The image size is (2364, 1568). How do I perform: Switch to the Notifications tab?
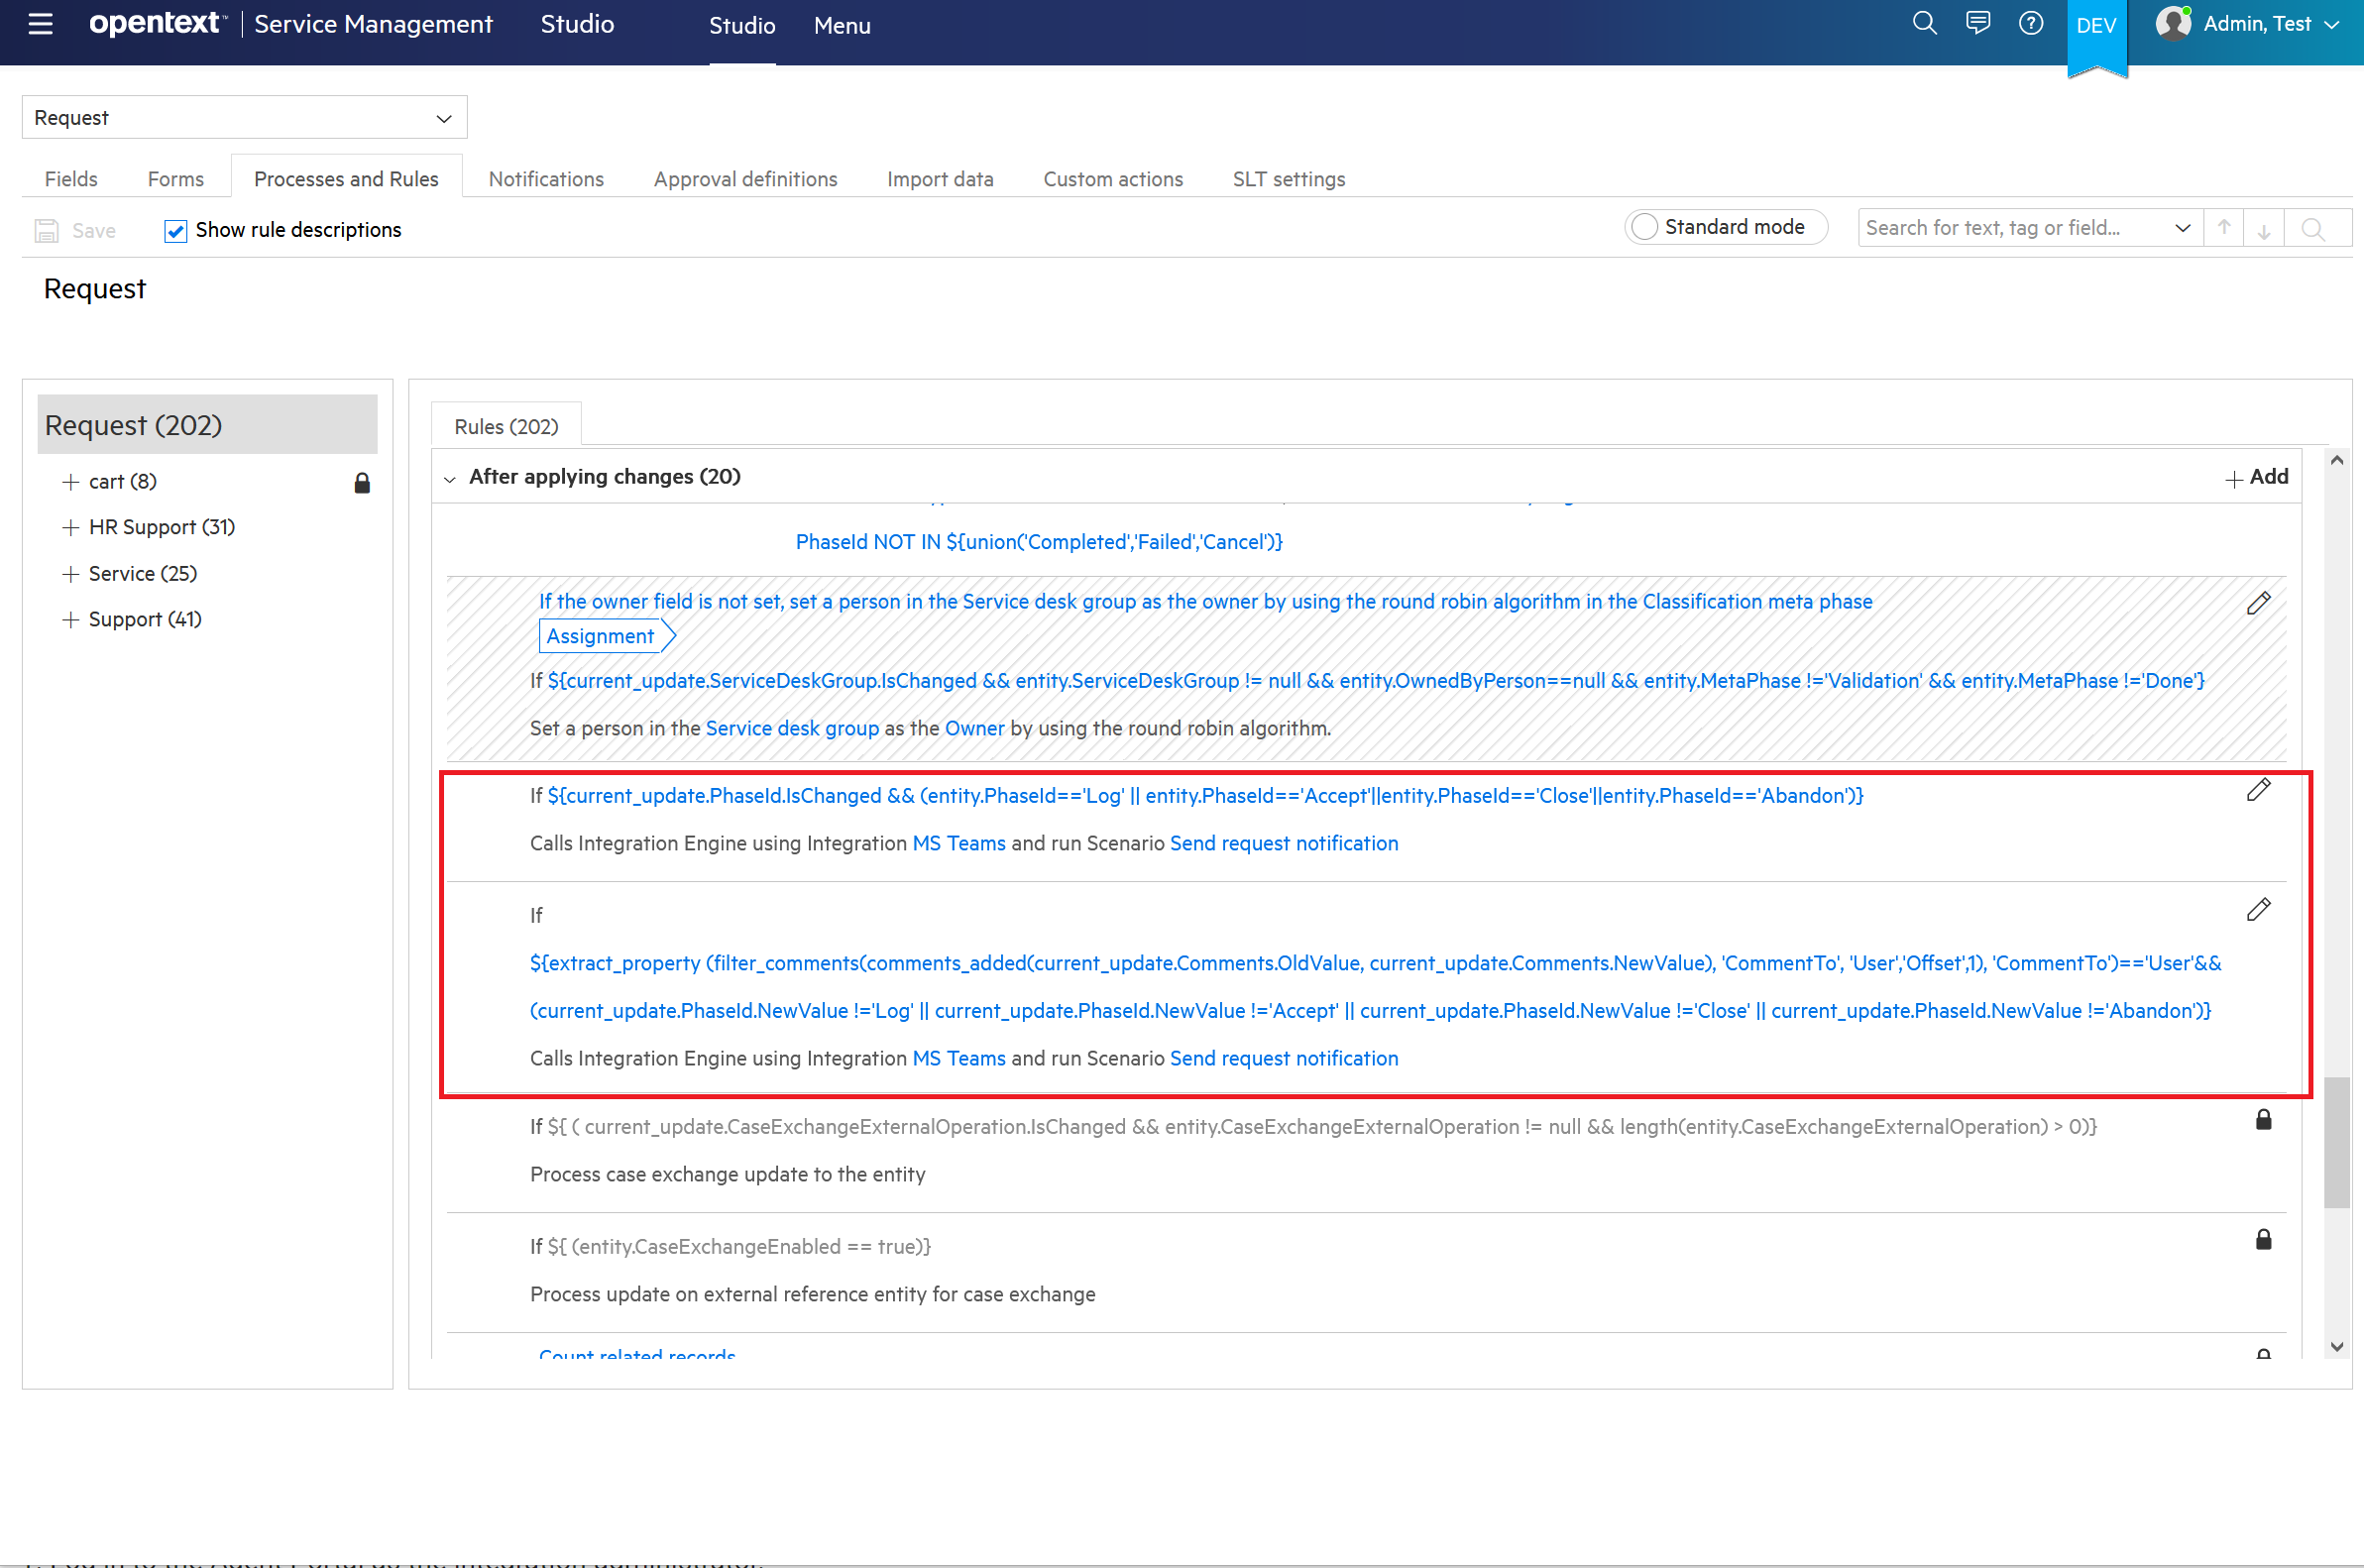coord(545,178)
